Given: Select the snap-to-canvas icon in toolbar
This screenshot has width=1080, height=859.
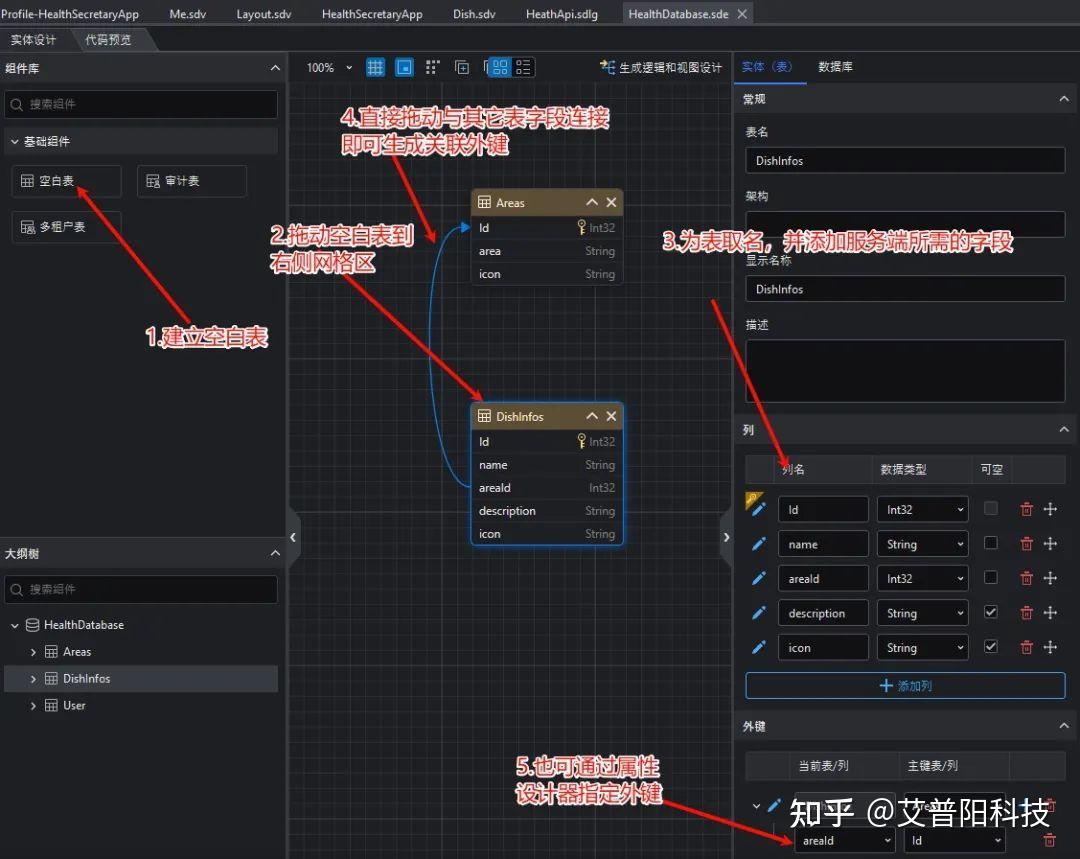Looking at the screenshot, I should tap(404, 67).
